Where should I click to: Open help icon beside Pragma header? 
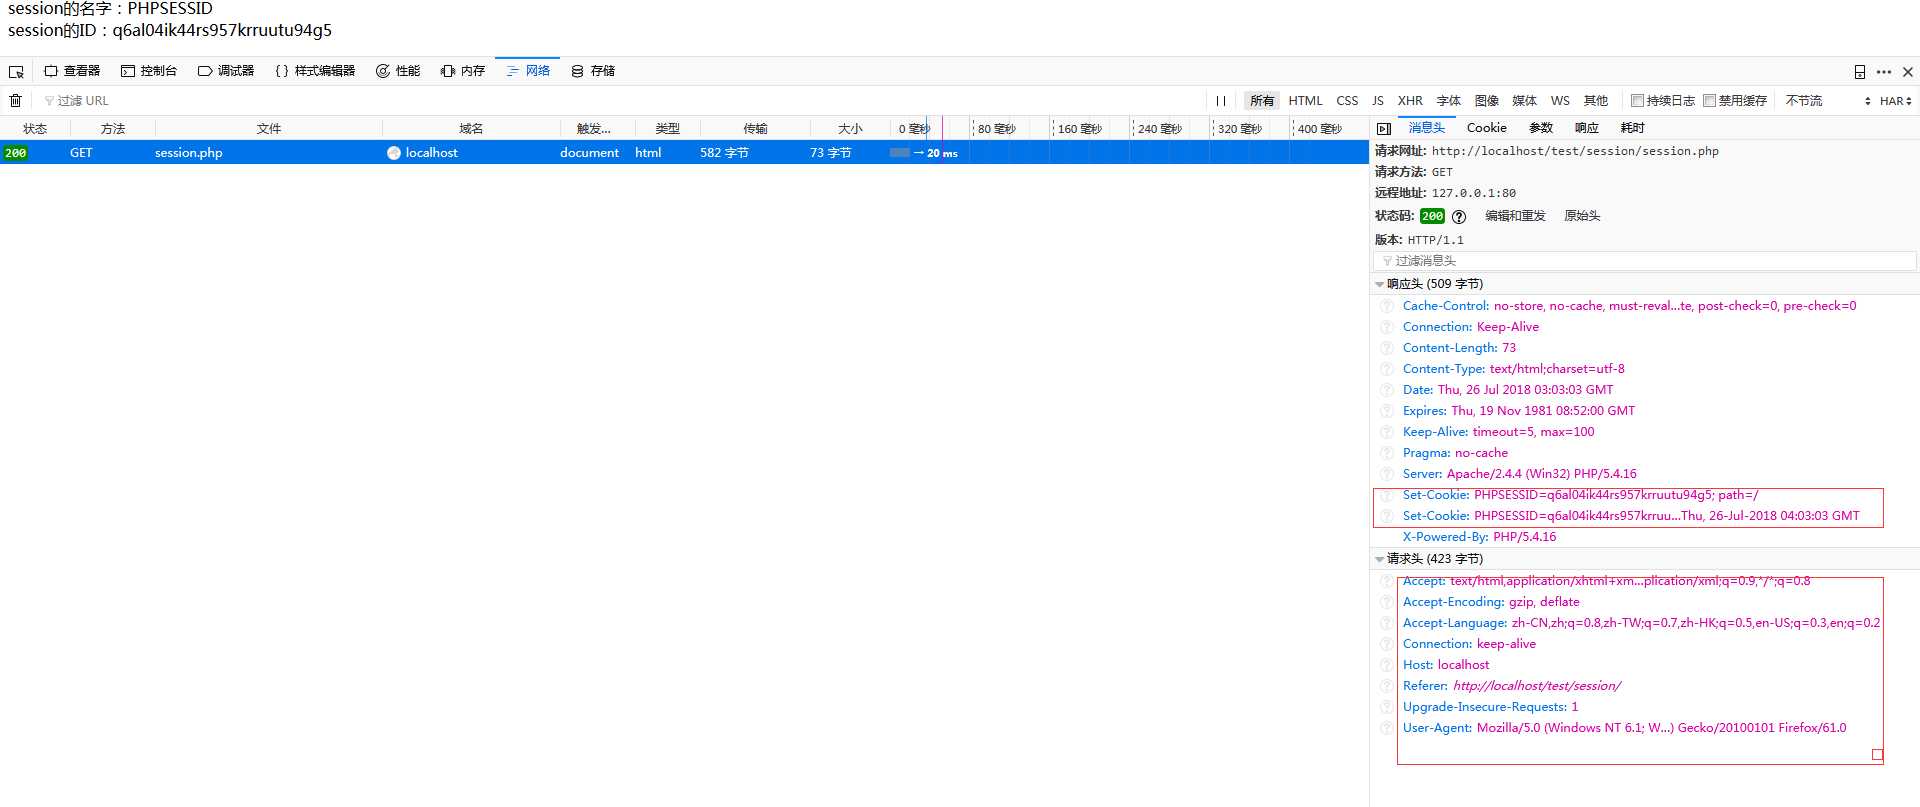pos(1387,453)
